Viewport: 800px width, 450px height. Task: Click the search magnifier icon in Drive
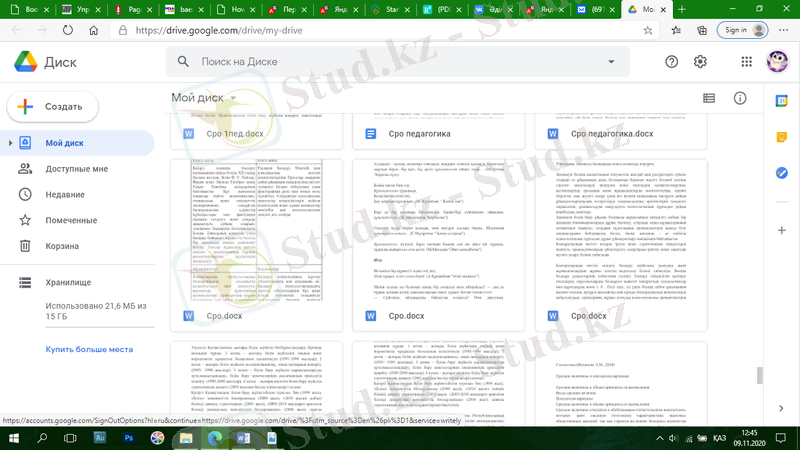click(183, 62)
